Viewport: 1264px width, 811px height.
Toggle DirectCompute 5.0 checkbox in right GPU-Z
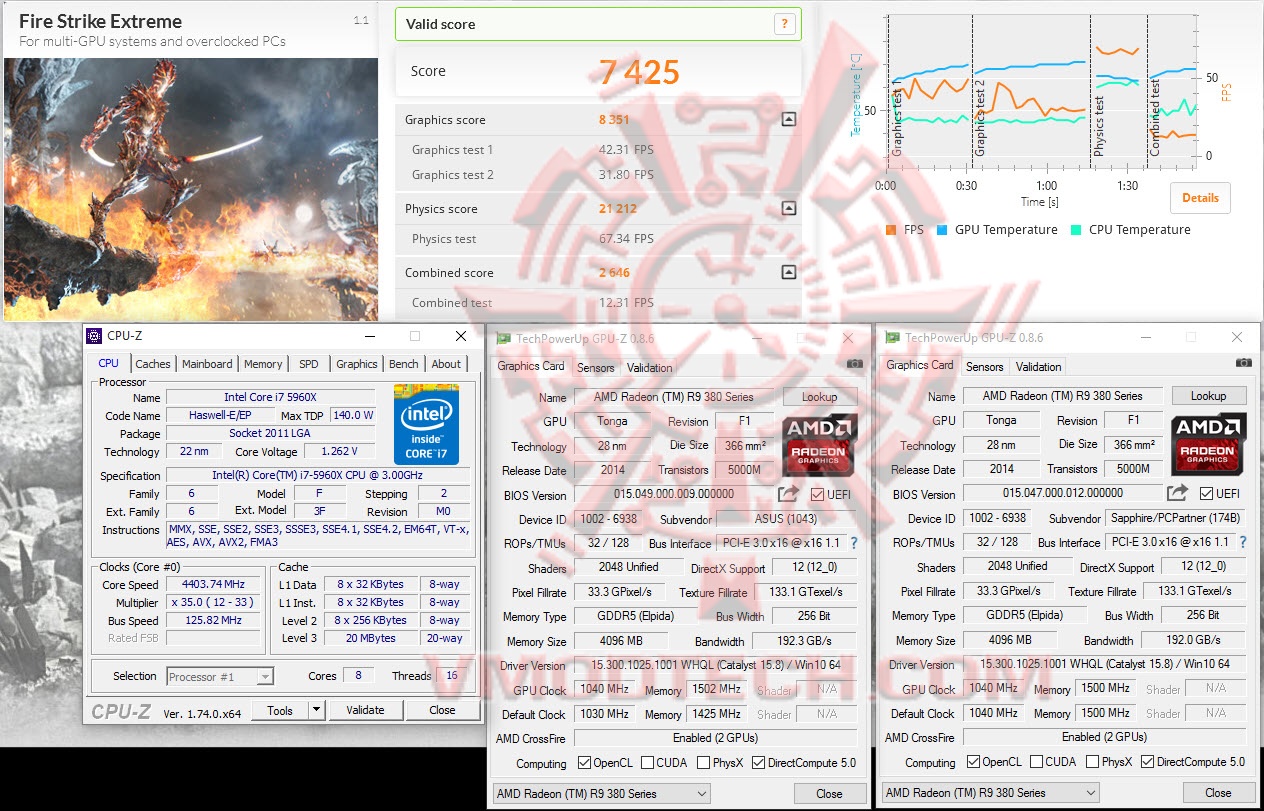pos(1147,762)
